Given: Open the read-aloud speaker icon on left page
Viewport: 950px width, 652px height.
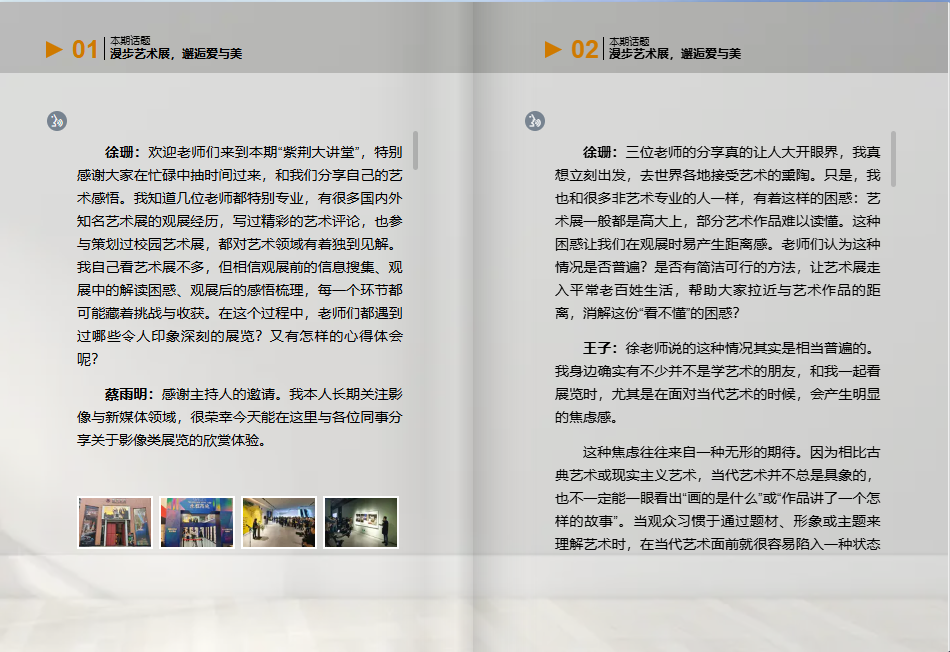Looking at the screenshot, I should click(x=57, y=120).
